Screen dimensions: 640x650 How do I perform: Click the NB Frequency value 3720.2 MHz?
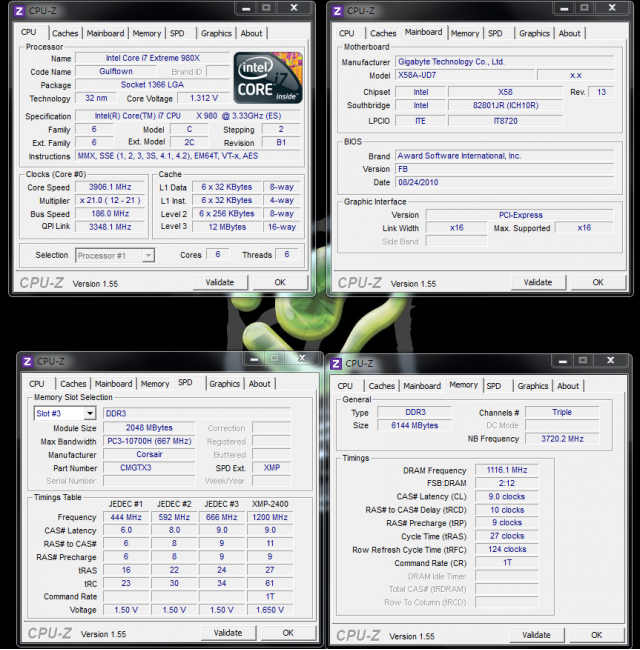(x=562, y=439)
